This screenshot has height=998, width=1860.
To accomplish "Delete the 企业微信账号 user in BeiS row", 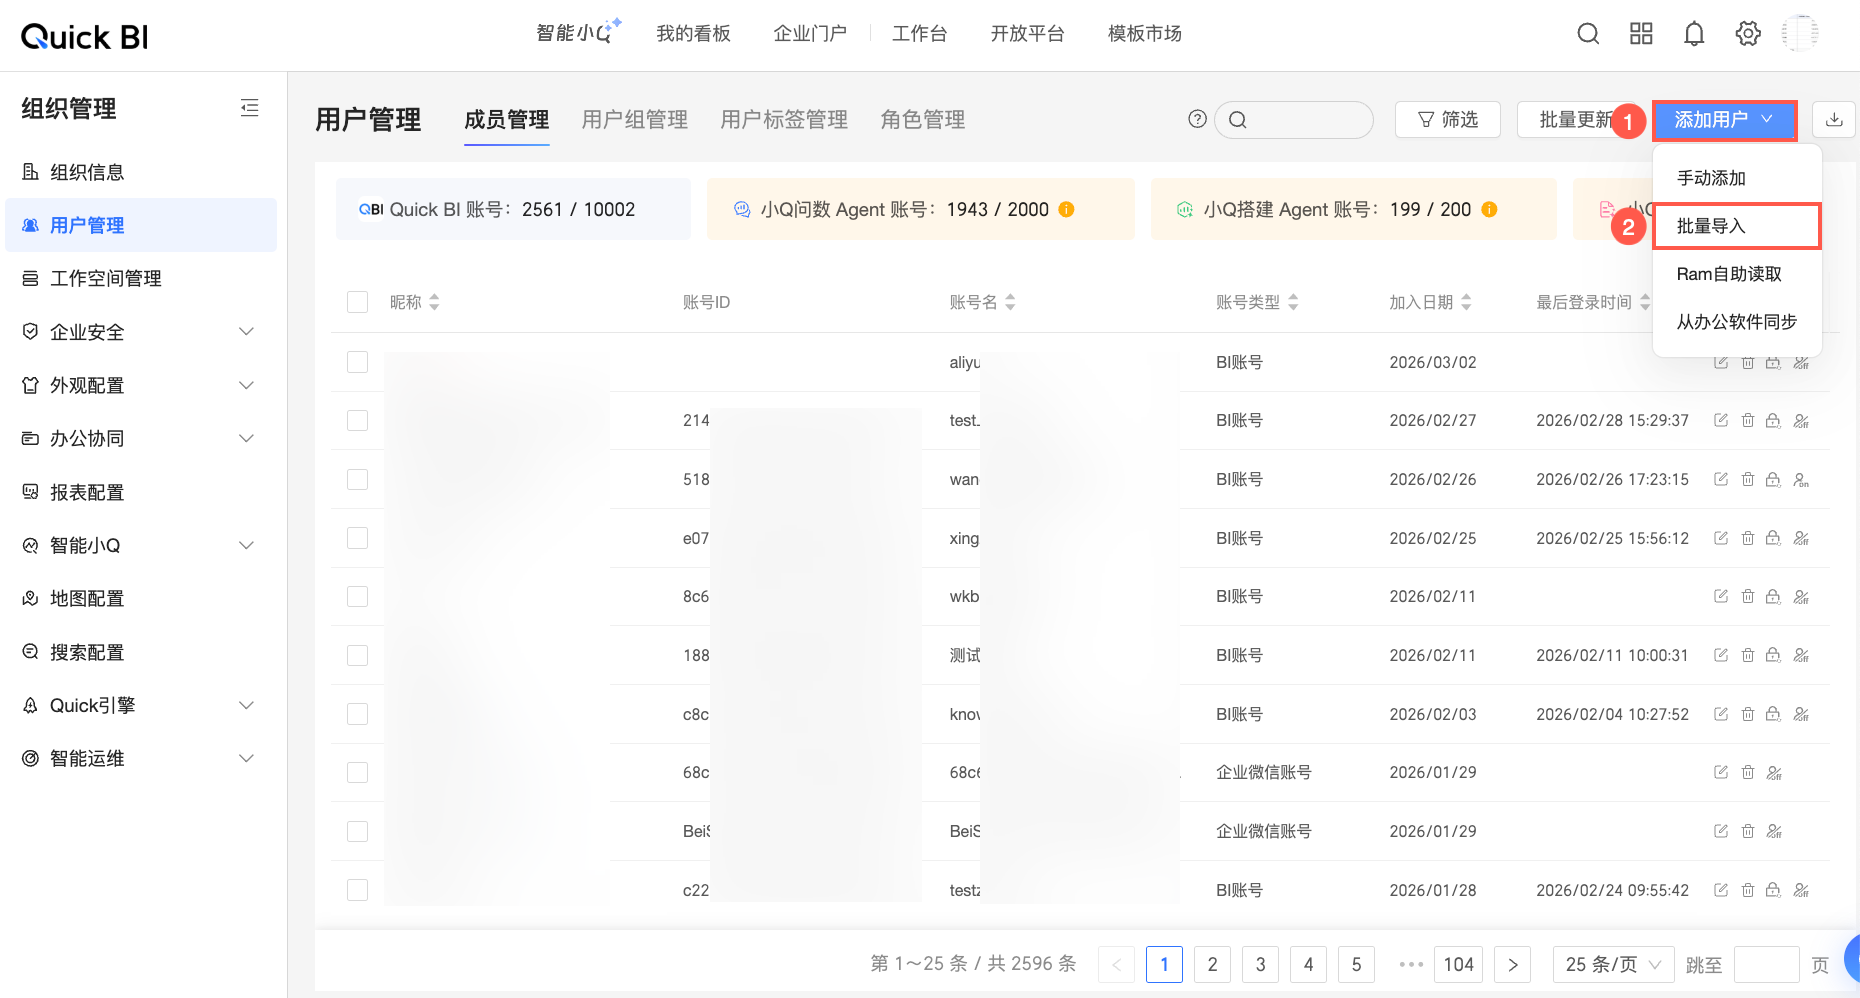I will click(x=1748, y=831).
